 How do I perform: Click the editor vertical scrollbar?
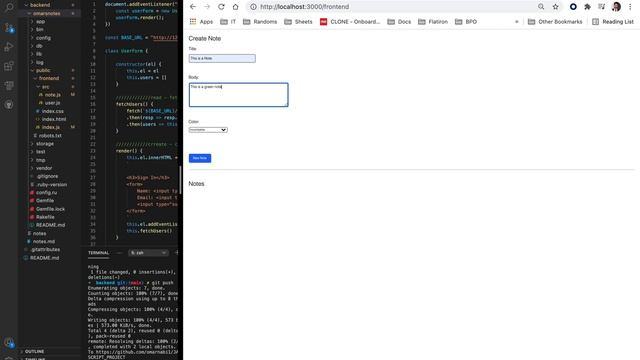(x=180, y=180)
